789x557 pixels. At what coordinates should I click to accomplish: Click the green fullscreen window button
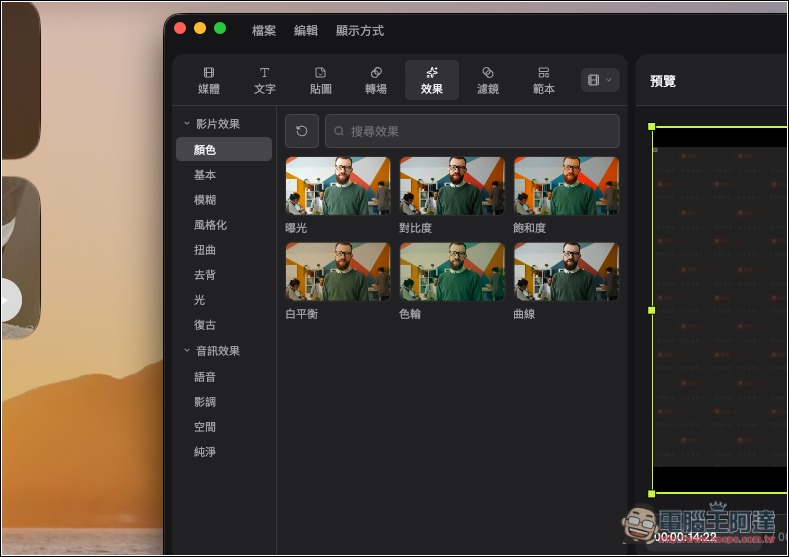220,28
